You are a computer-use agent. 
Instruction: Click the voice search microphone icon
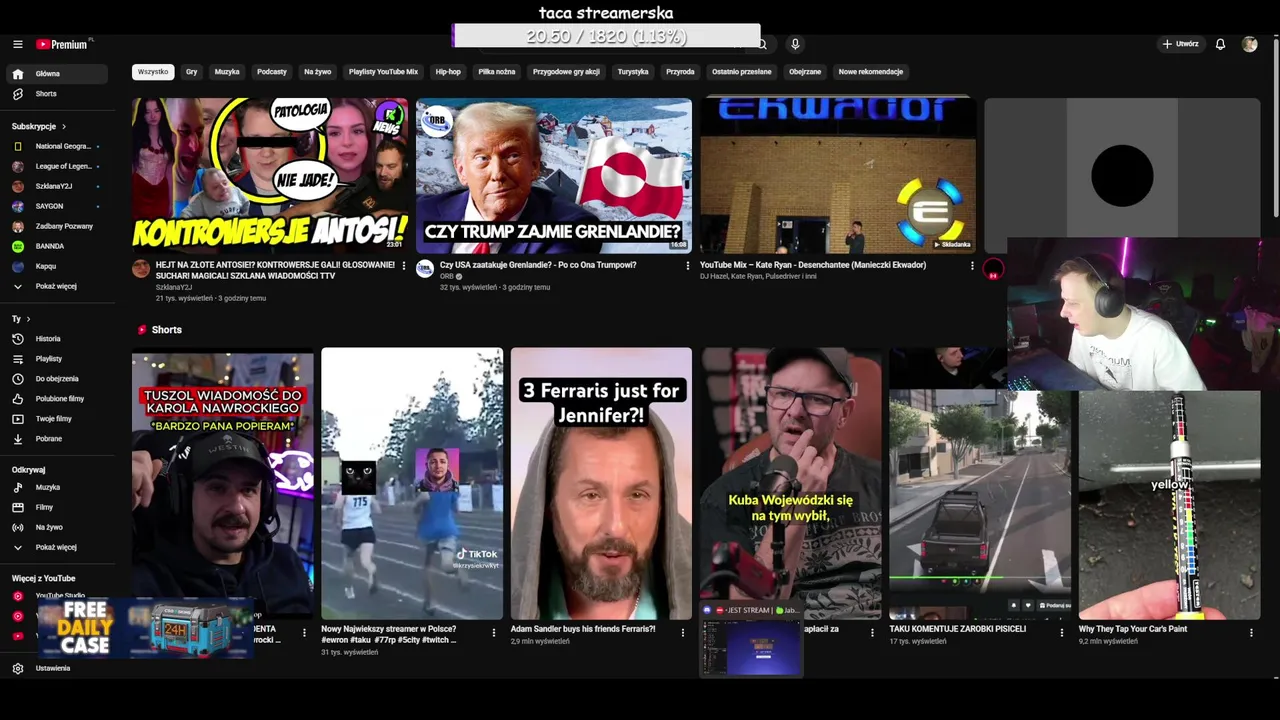pos(795,44)
